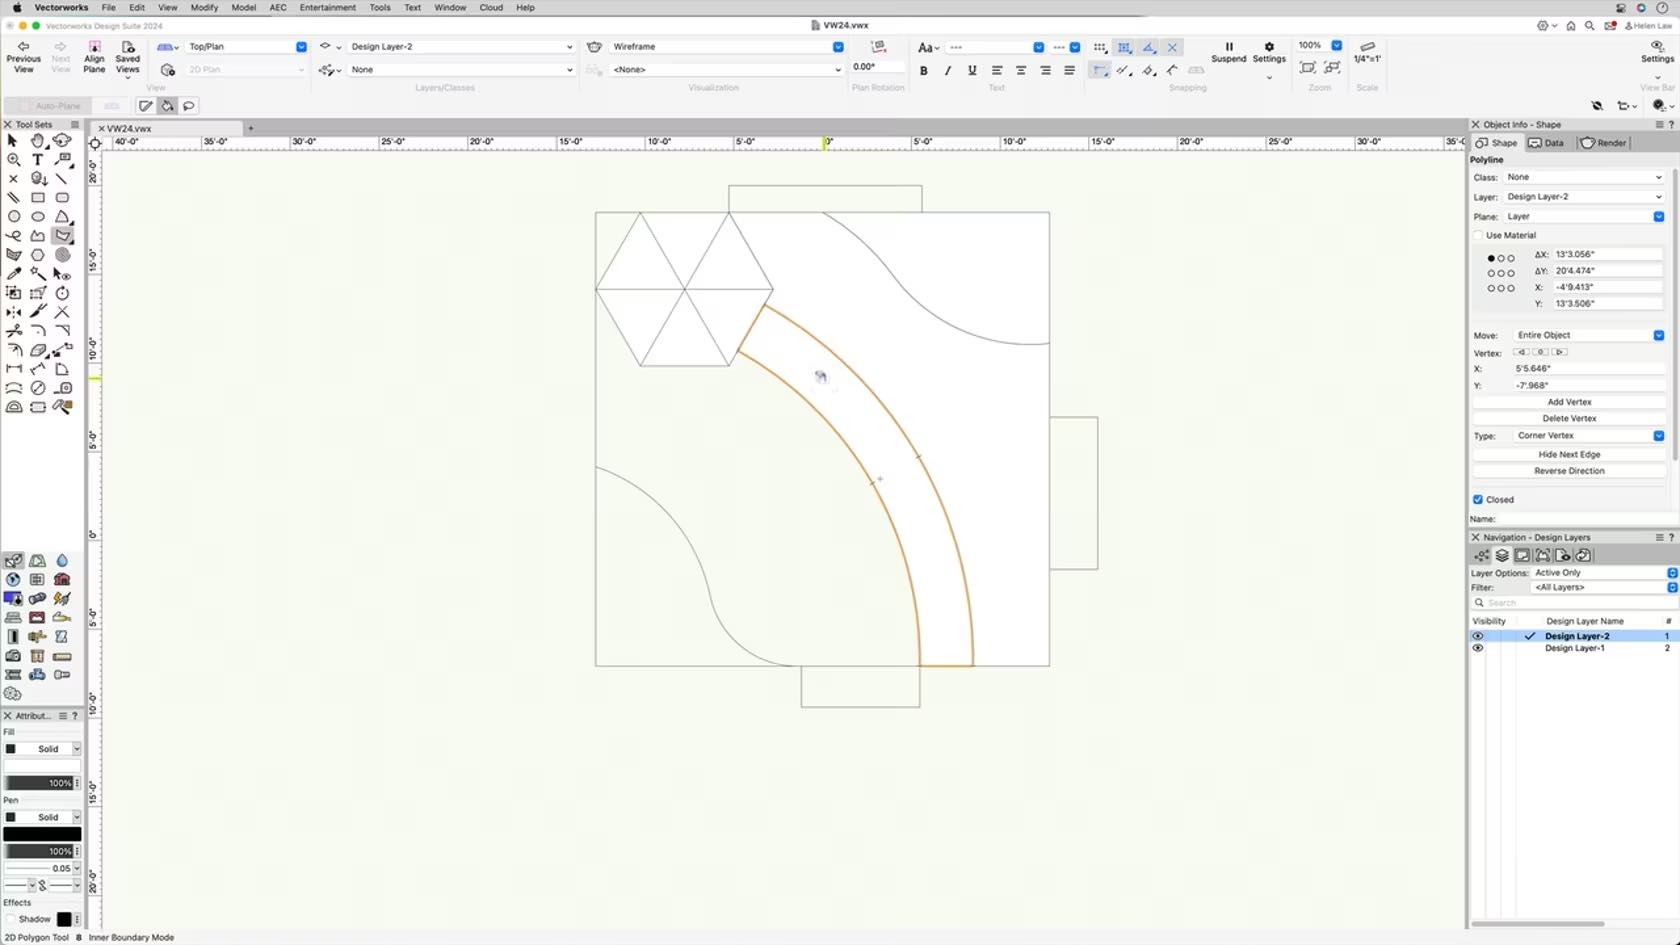The width and height of the screenshot is (1680, 945).
Task: Toggle Smart Points snapping
Action: coord(1100,70)
